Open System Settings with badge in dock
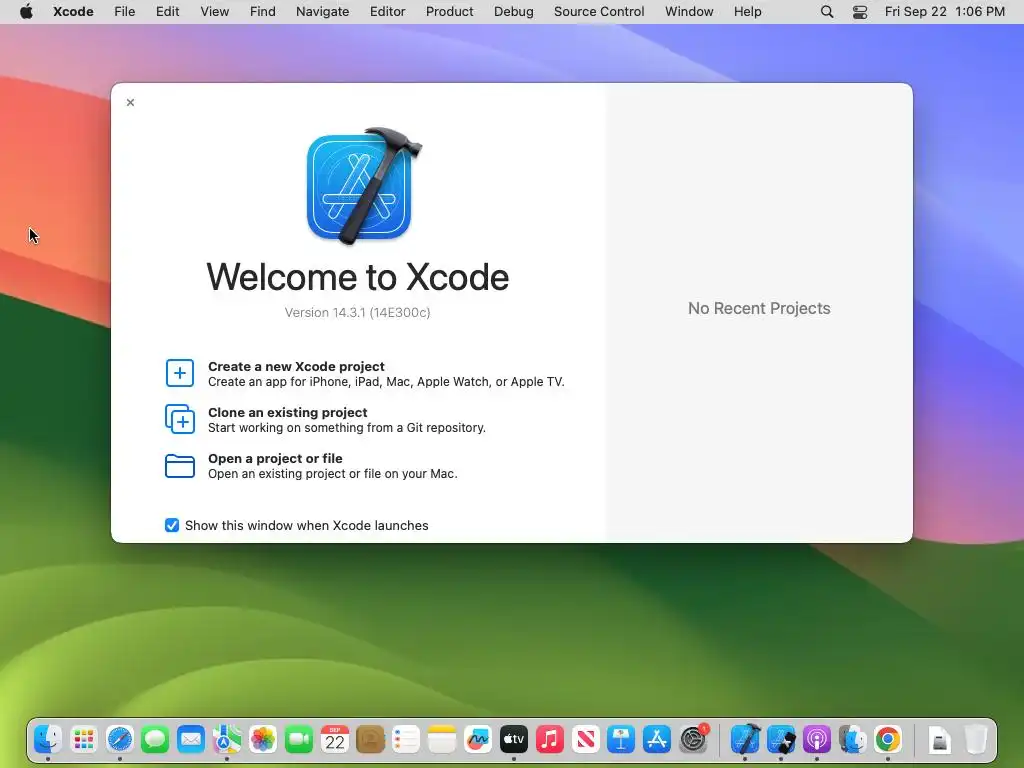1024x768 pixels. click(693, 739)
